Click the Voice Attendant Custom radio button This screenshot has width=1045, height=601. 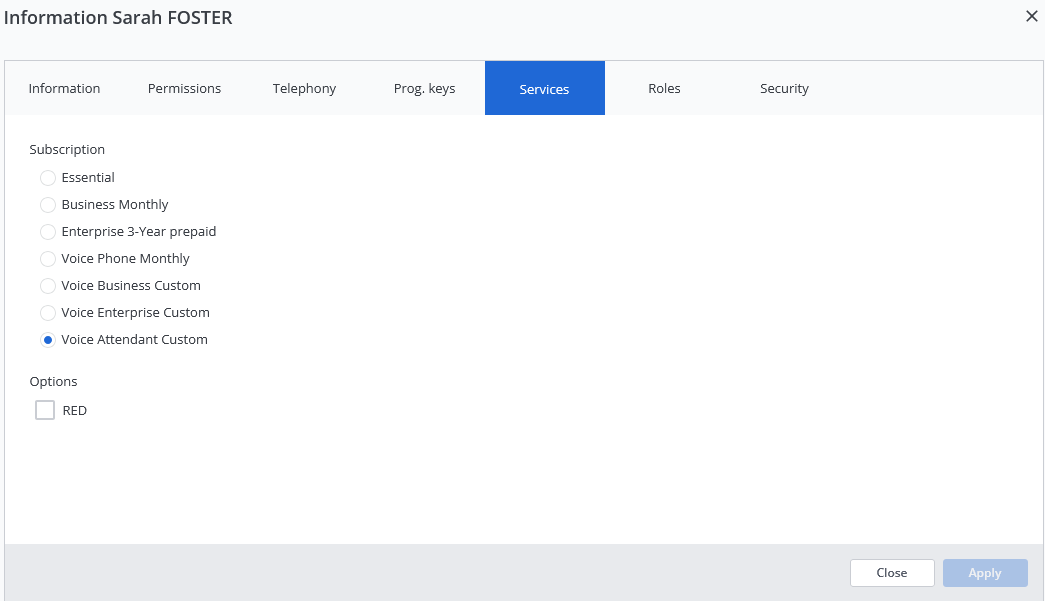click(48, 340)
